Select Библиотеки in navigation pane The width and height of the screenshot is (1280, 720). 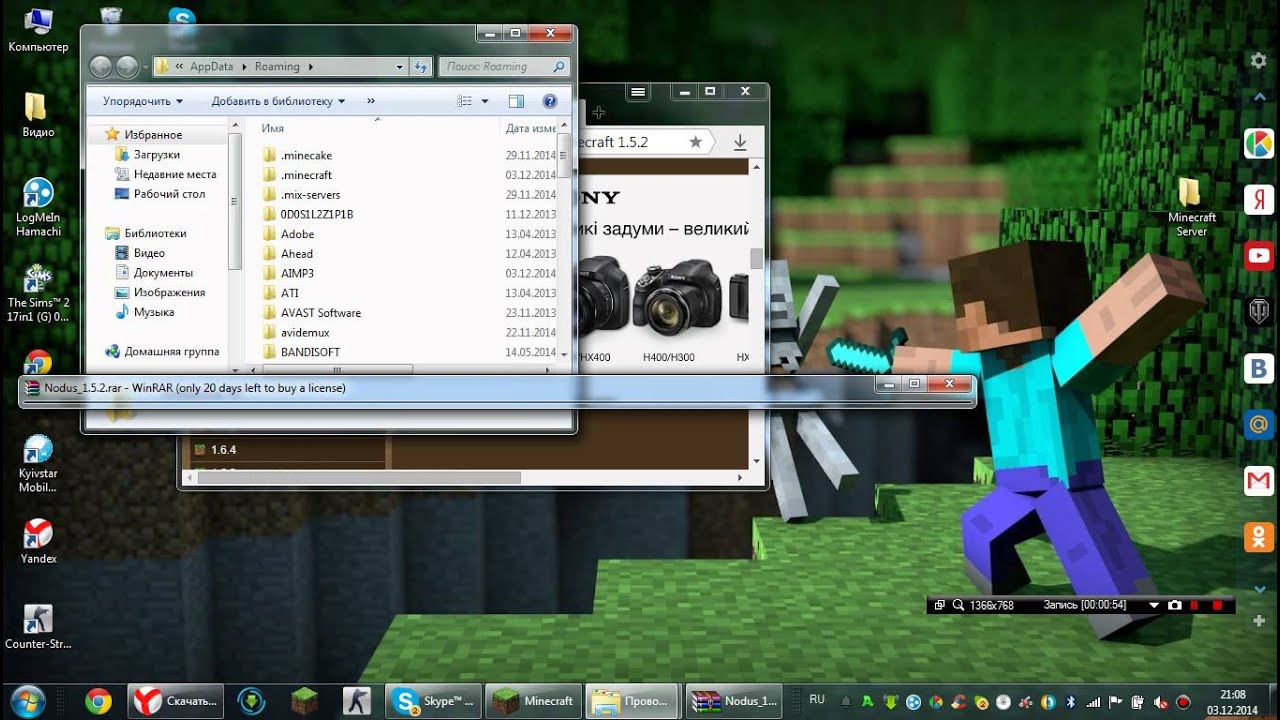coord(155,233)
